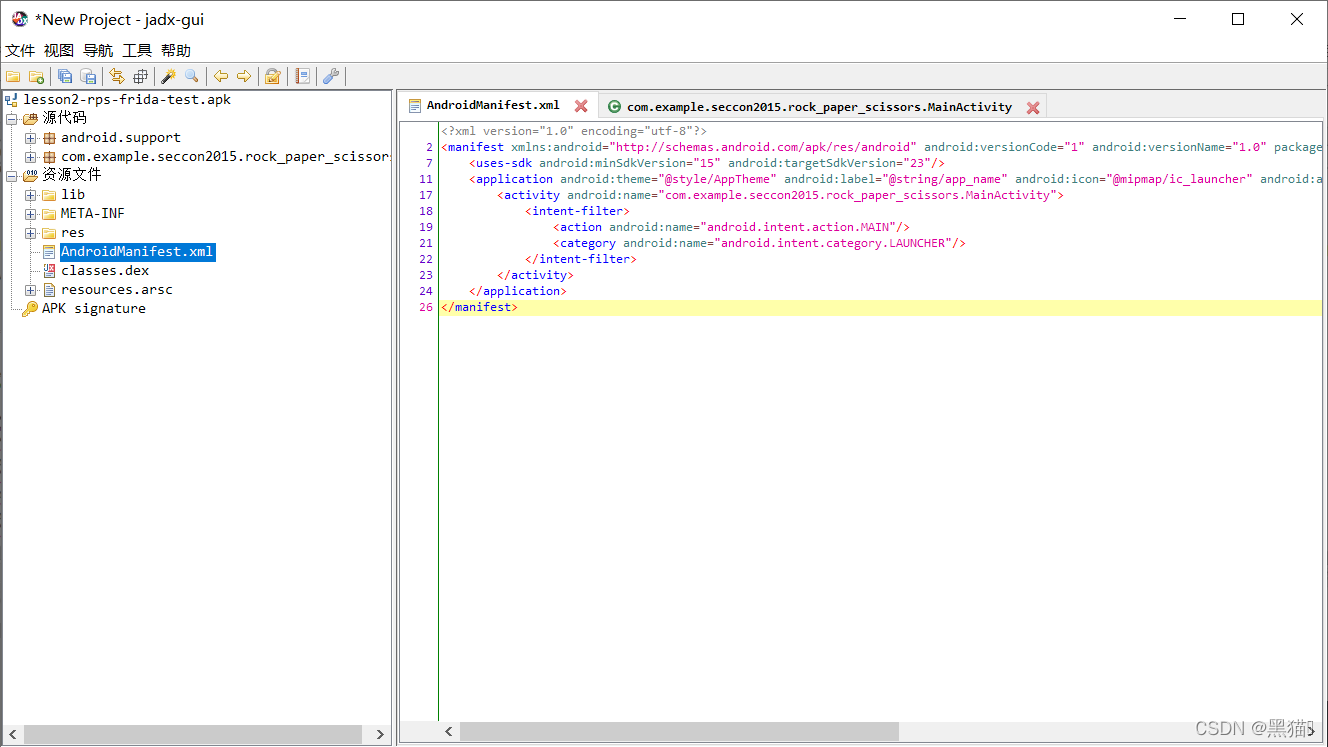This screenshot has height=747, width=1328.
Task: Click the closing </manifest> line
Action: (479, 307)
